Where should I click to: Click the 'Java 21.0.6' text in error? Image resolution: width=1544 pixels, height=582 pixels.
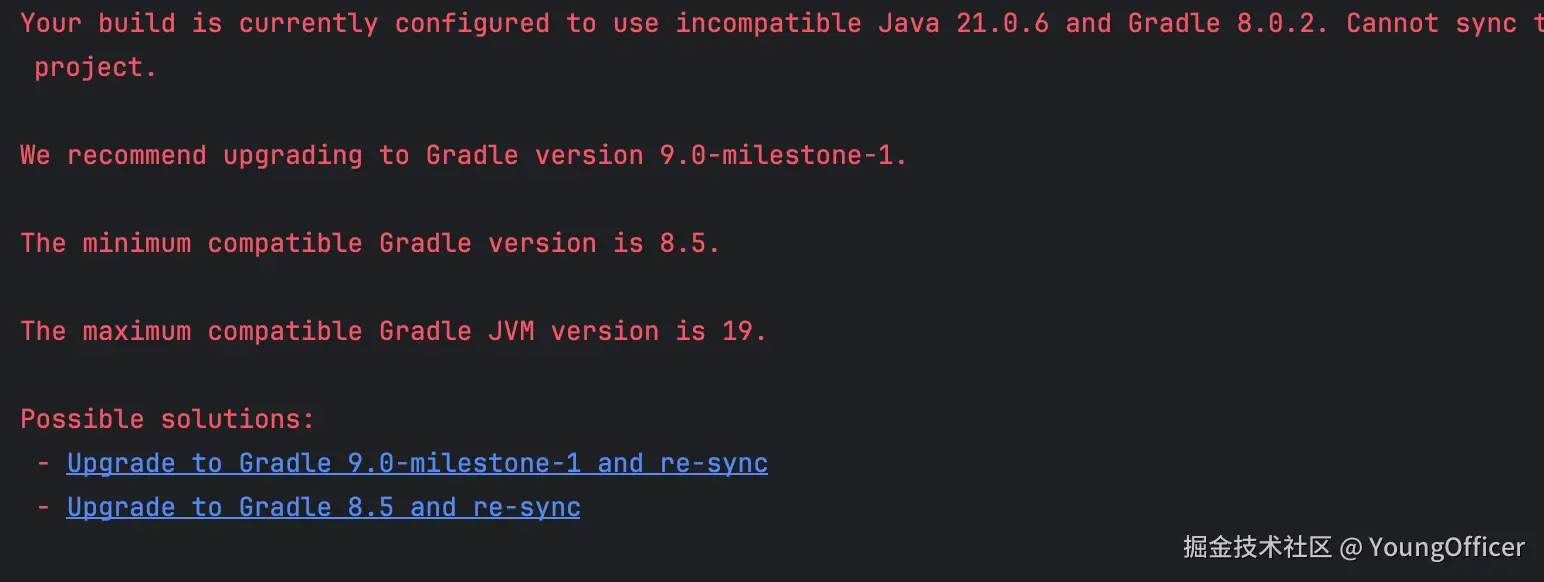[963, 23]
